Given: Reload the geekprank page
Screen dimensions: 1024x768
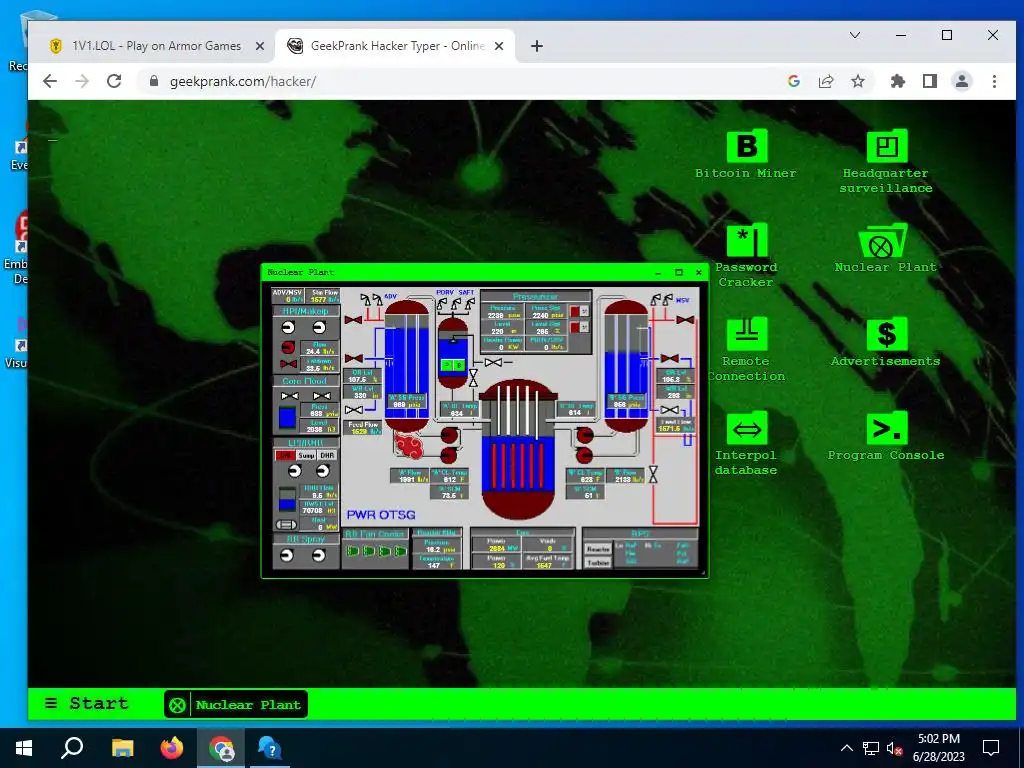Looking at the screenshot, I should point(114,81).
